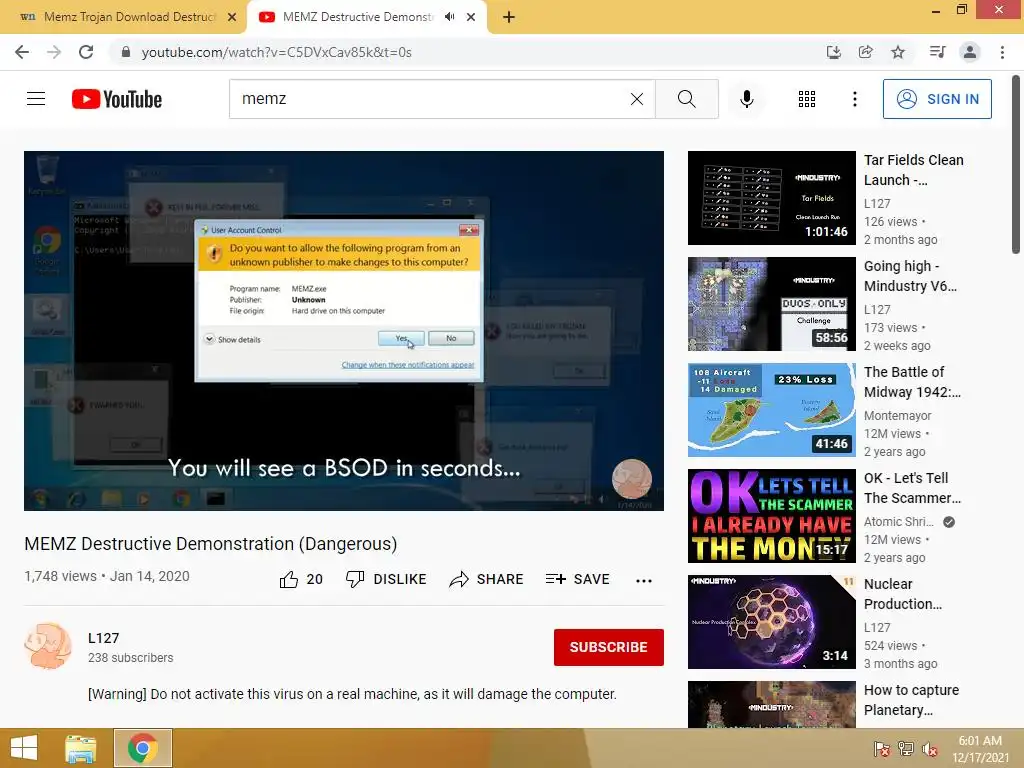1024x768 pixels.
Task: Bookmark this page with the star icon
Action: [x=899, y=52]
